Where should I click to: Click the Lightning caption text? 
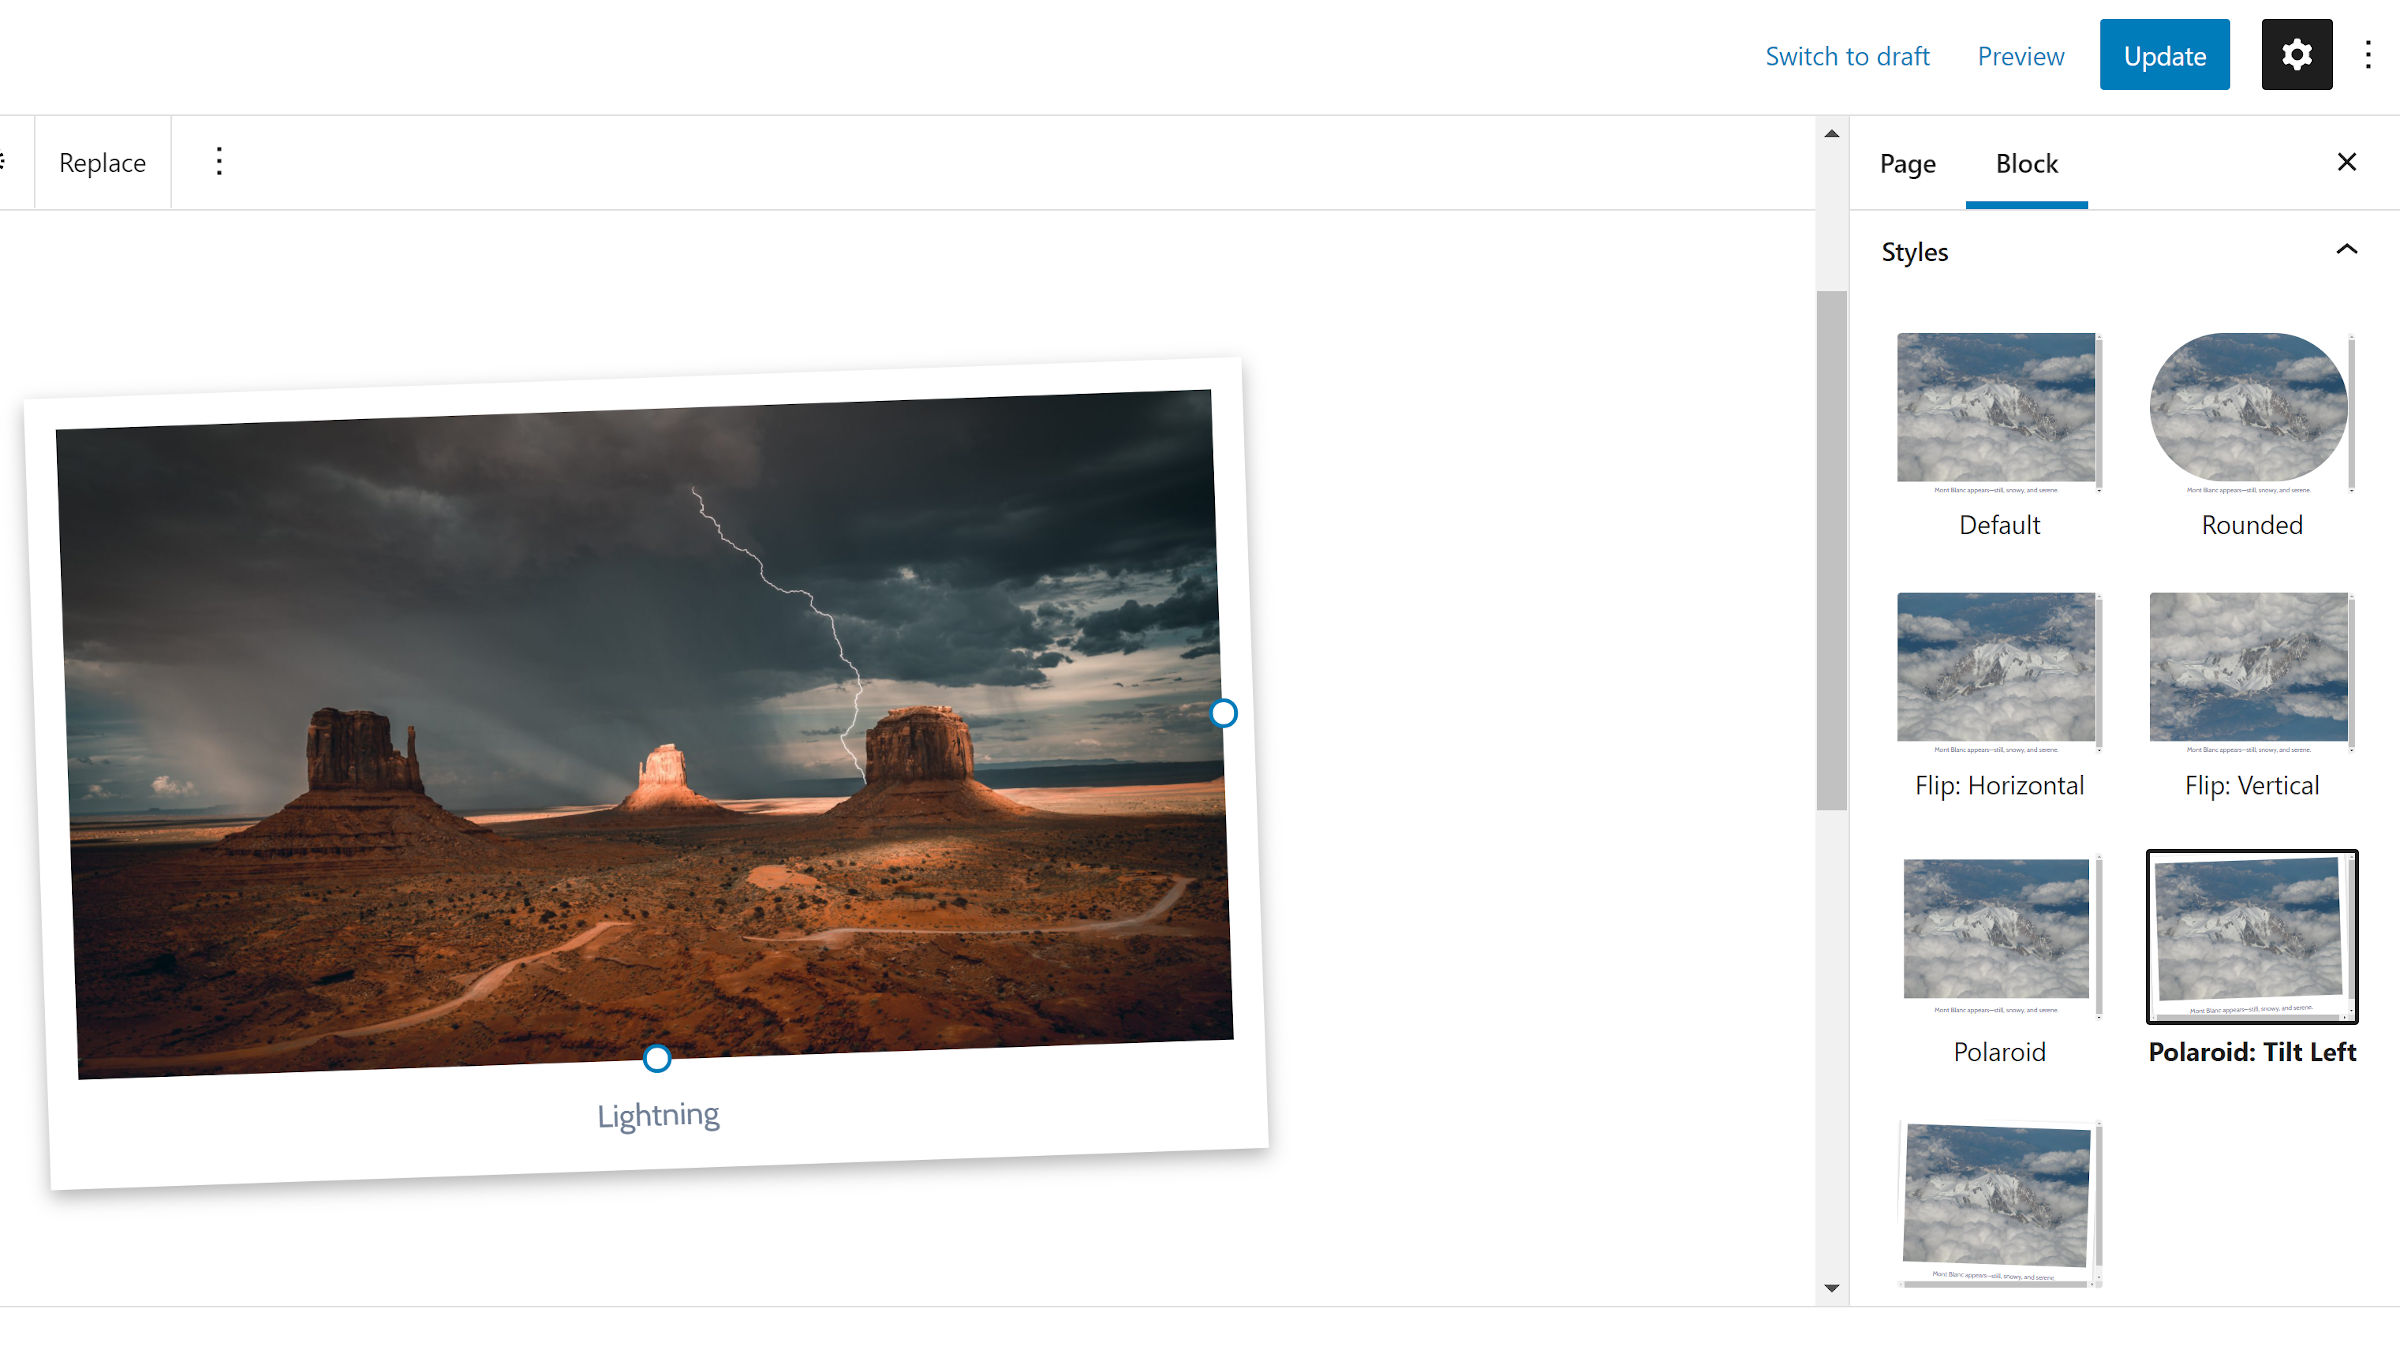coord(658,1114)
